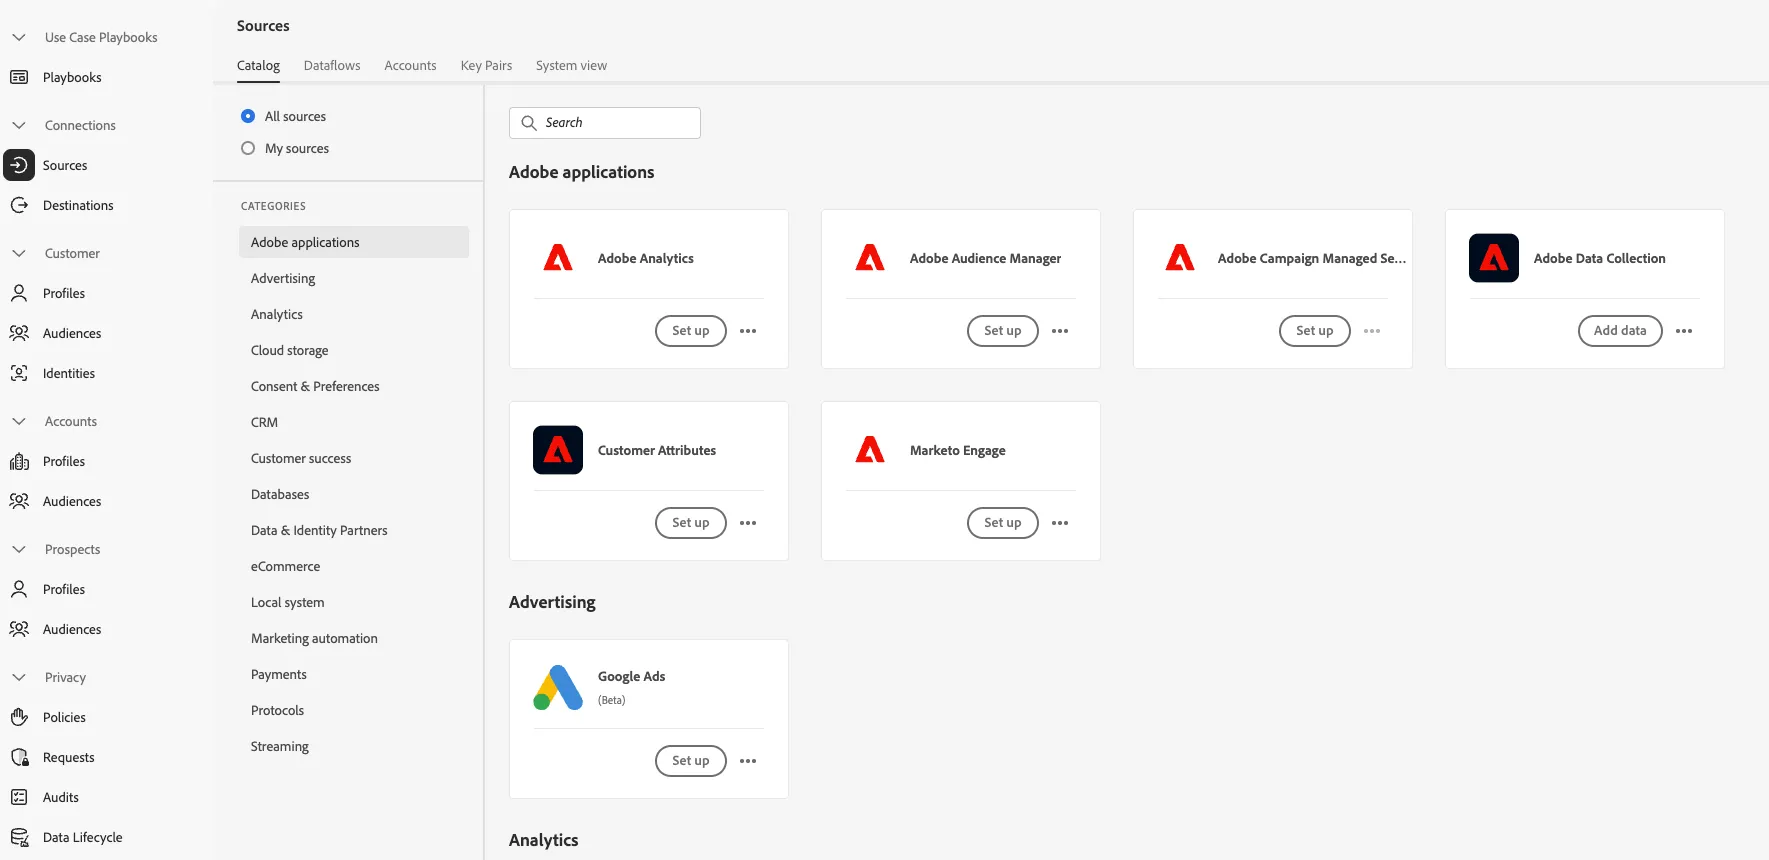Click Add data for Adobe Data Collection
Screen dimensions: 1769x860
coord(1620,331)
